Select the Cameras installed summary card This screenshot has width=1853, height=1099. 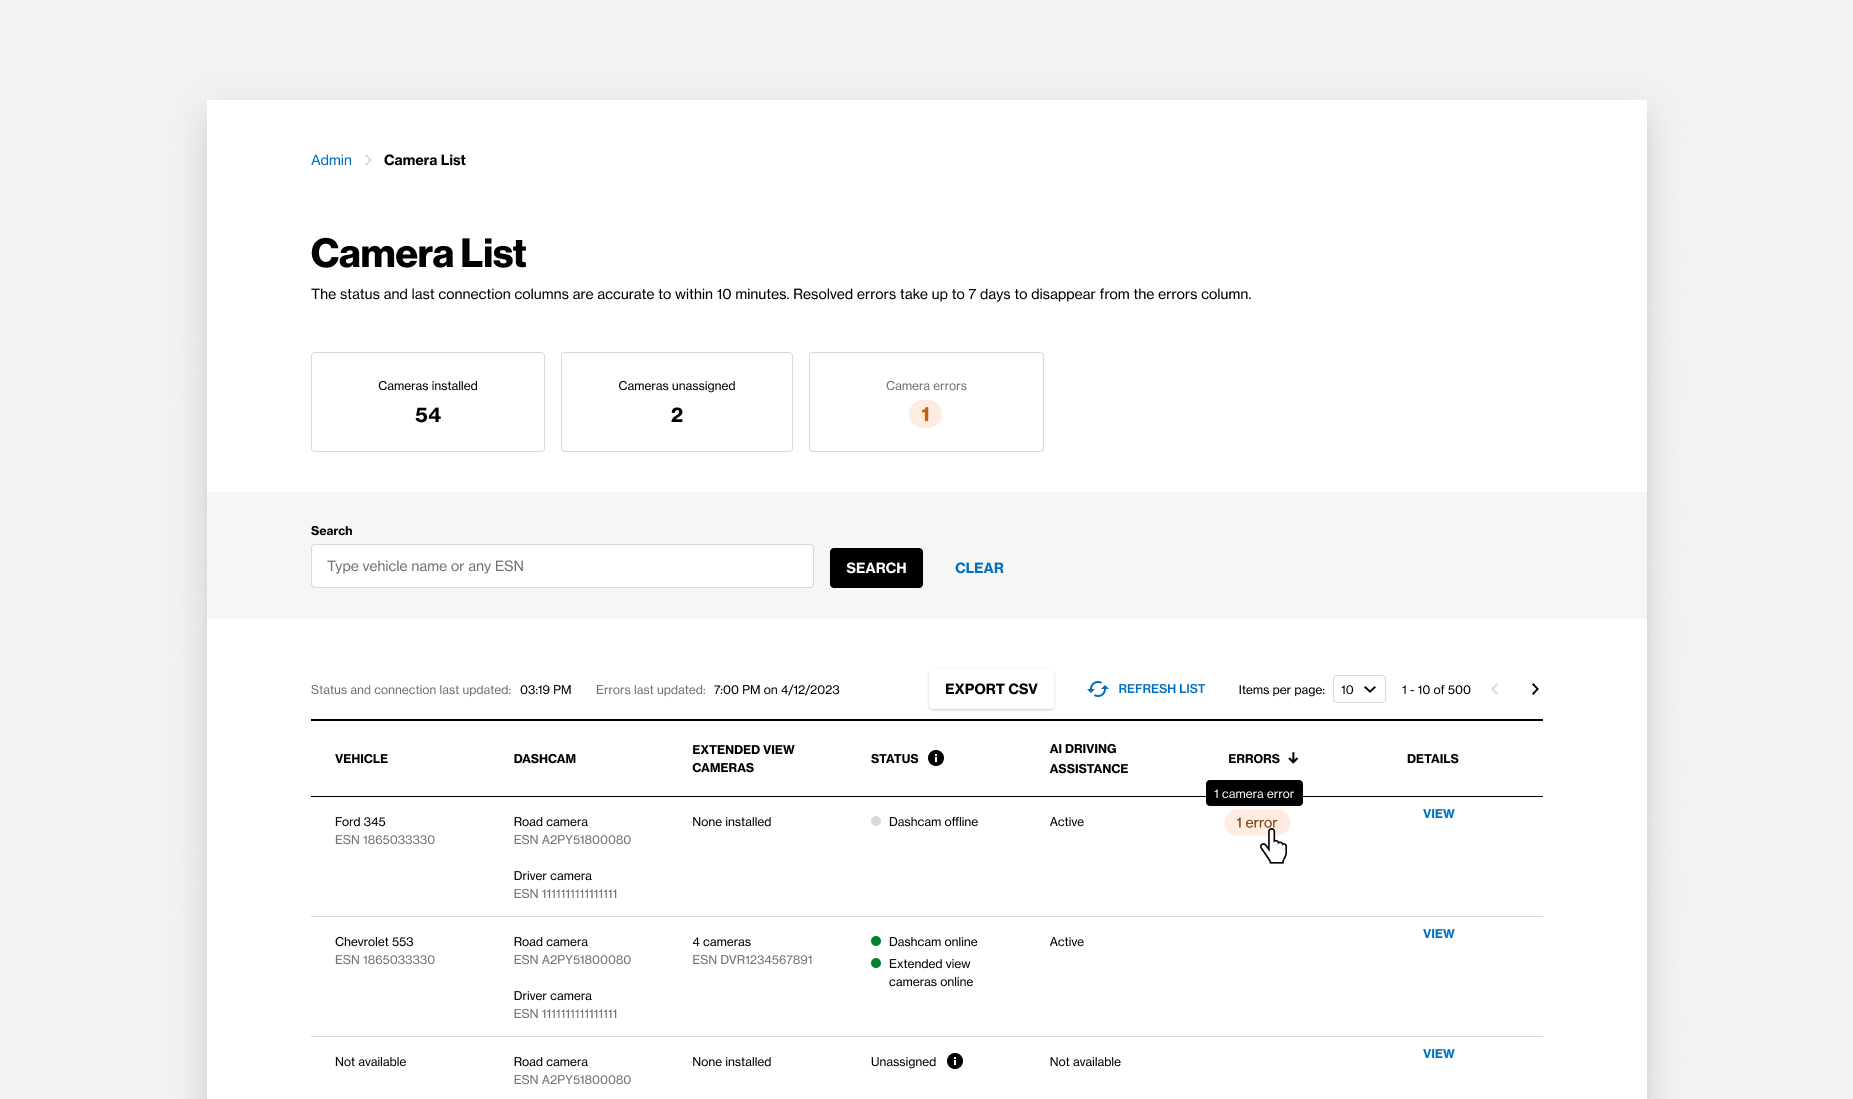[x=427, y=402]
